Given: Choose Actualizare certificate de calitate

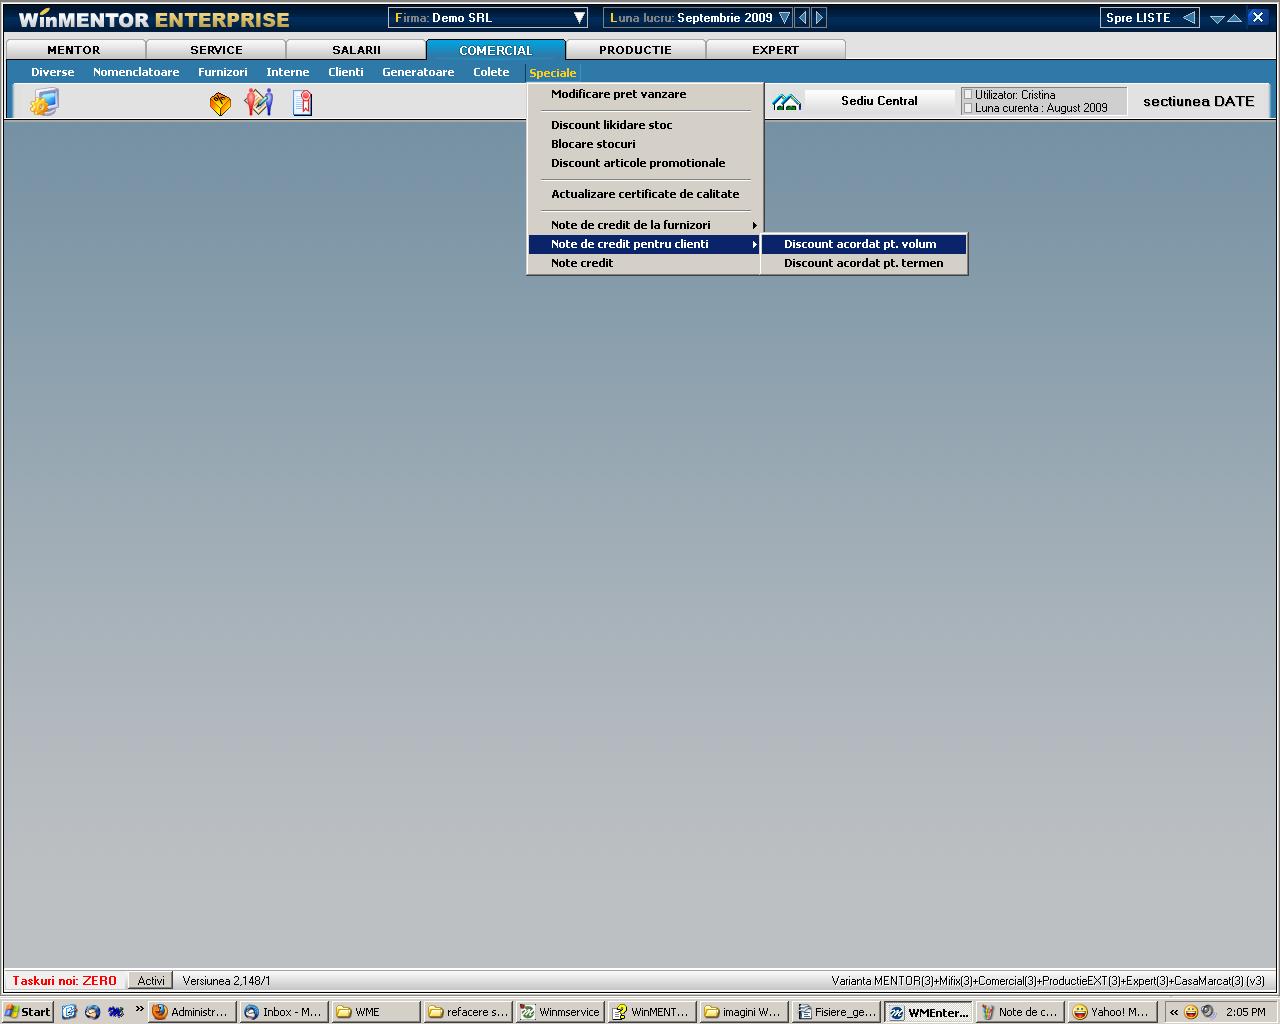Looking at the screenshot, I should pyautogui.click(x=645, y=194).
